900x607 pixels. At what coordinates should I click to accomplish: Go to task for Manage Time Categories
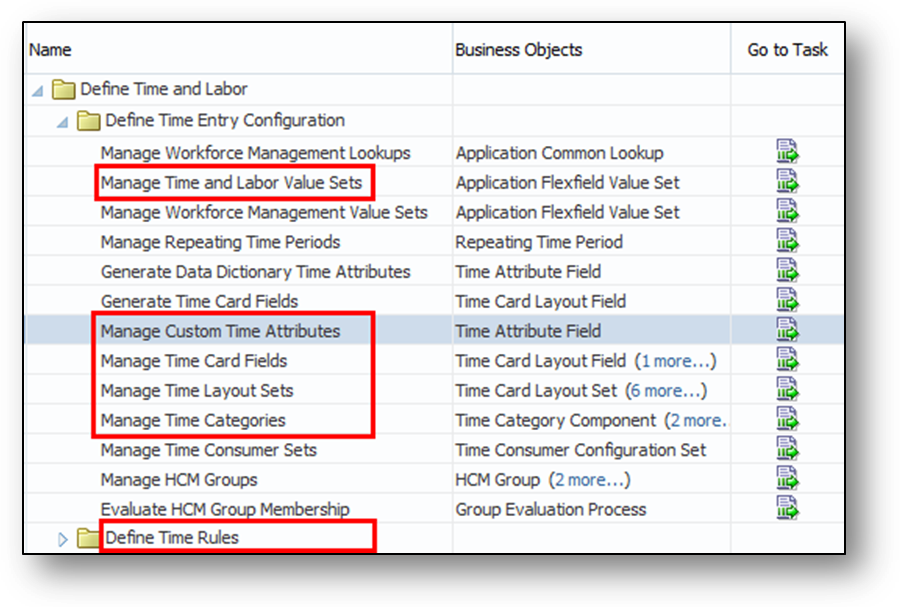click(x=787, y=420)
